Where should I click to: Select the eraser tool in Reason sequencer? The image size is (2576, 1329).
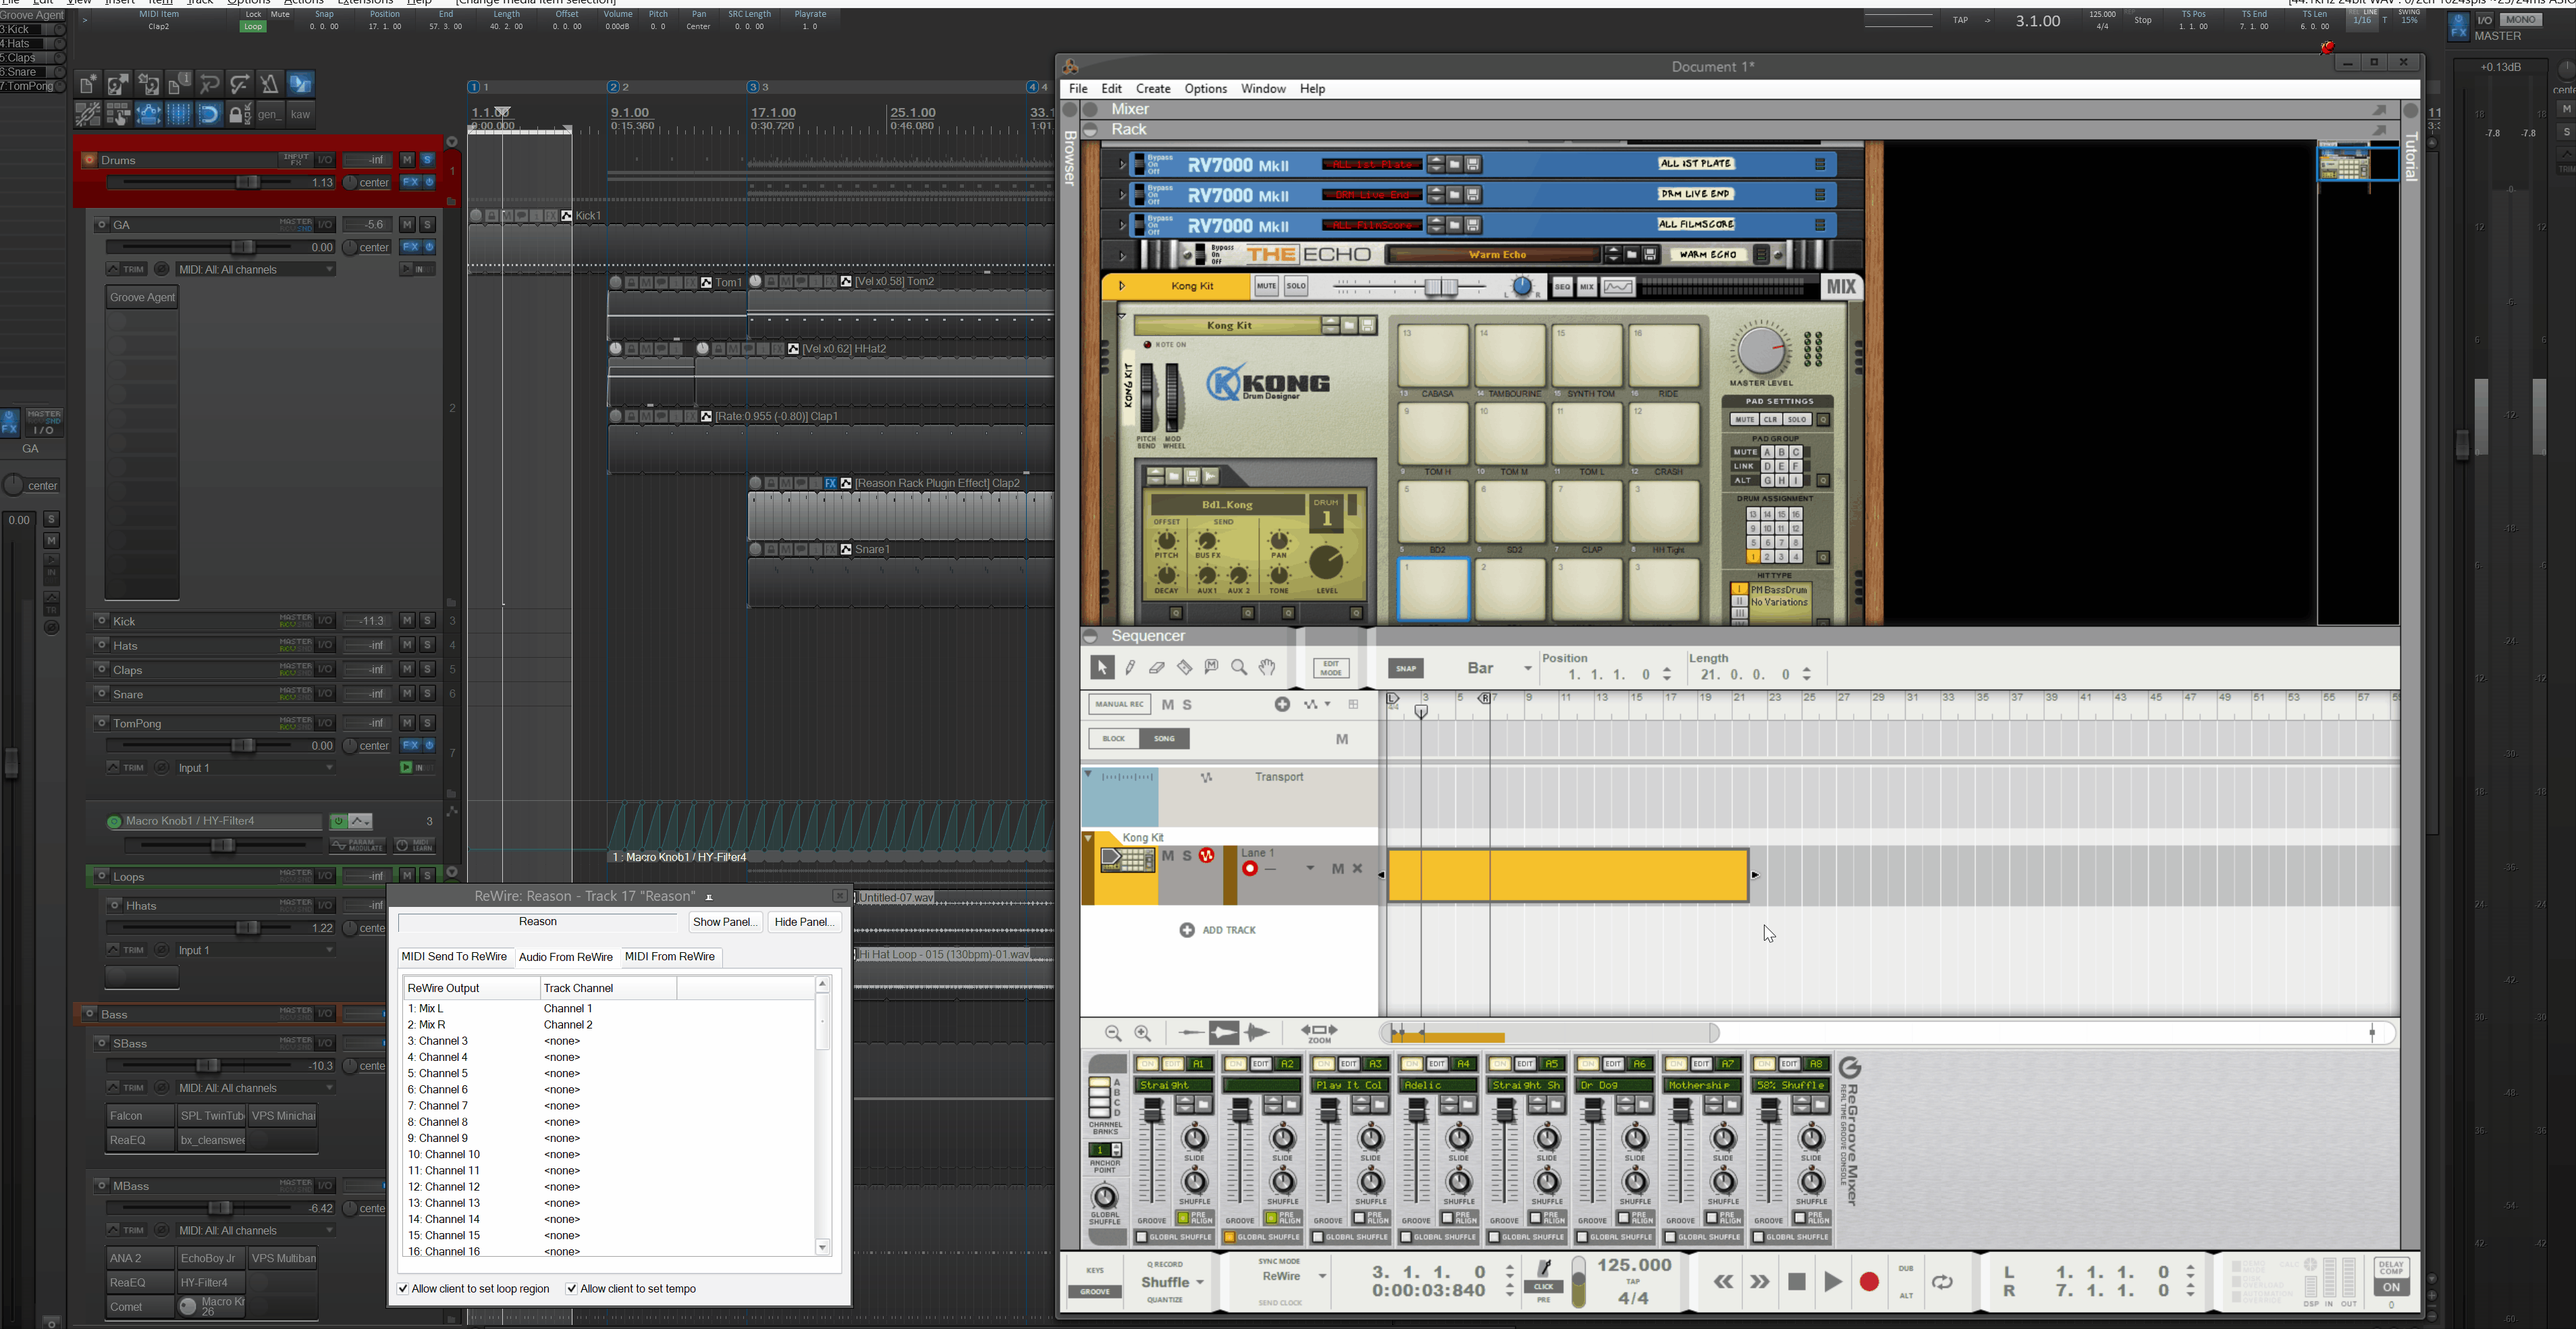[1157, 668]
